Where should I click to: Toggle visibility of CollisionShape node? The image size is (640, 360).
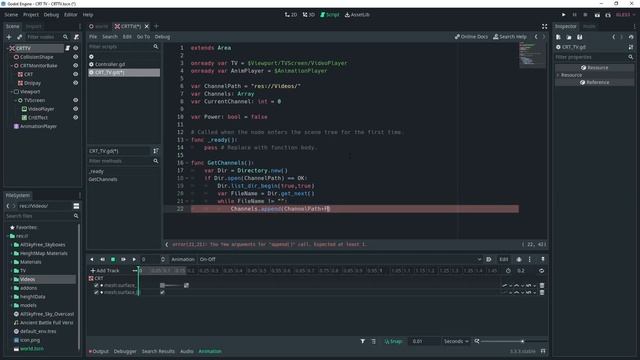(76, 57)
